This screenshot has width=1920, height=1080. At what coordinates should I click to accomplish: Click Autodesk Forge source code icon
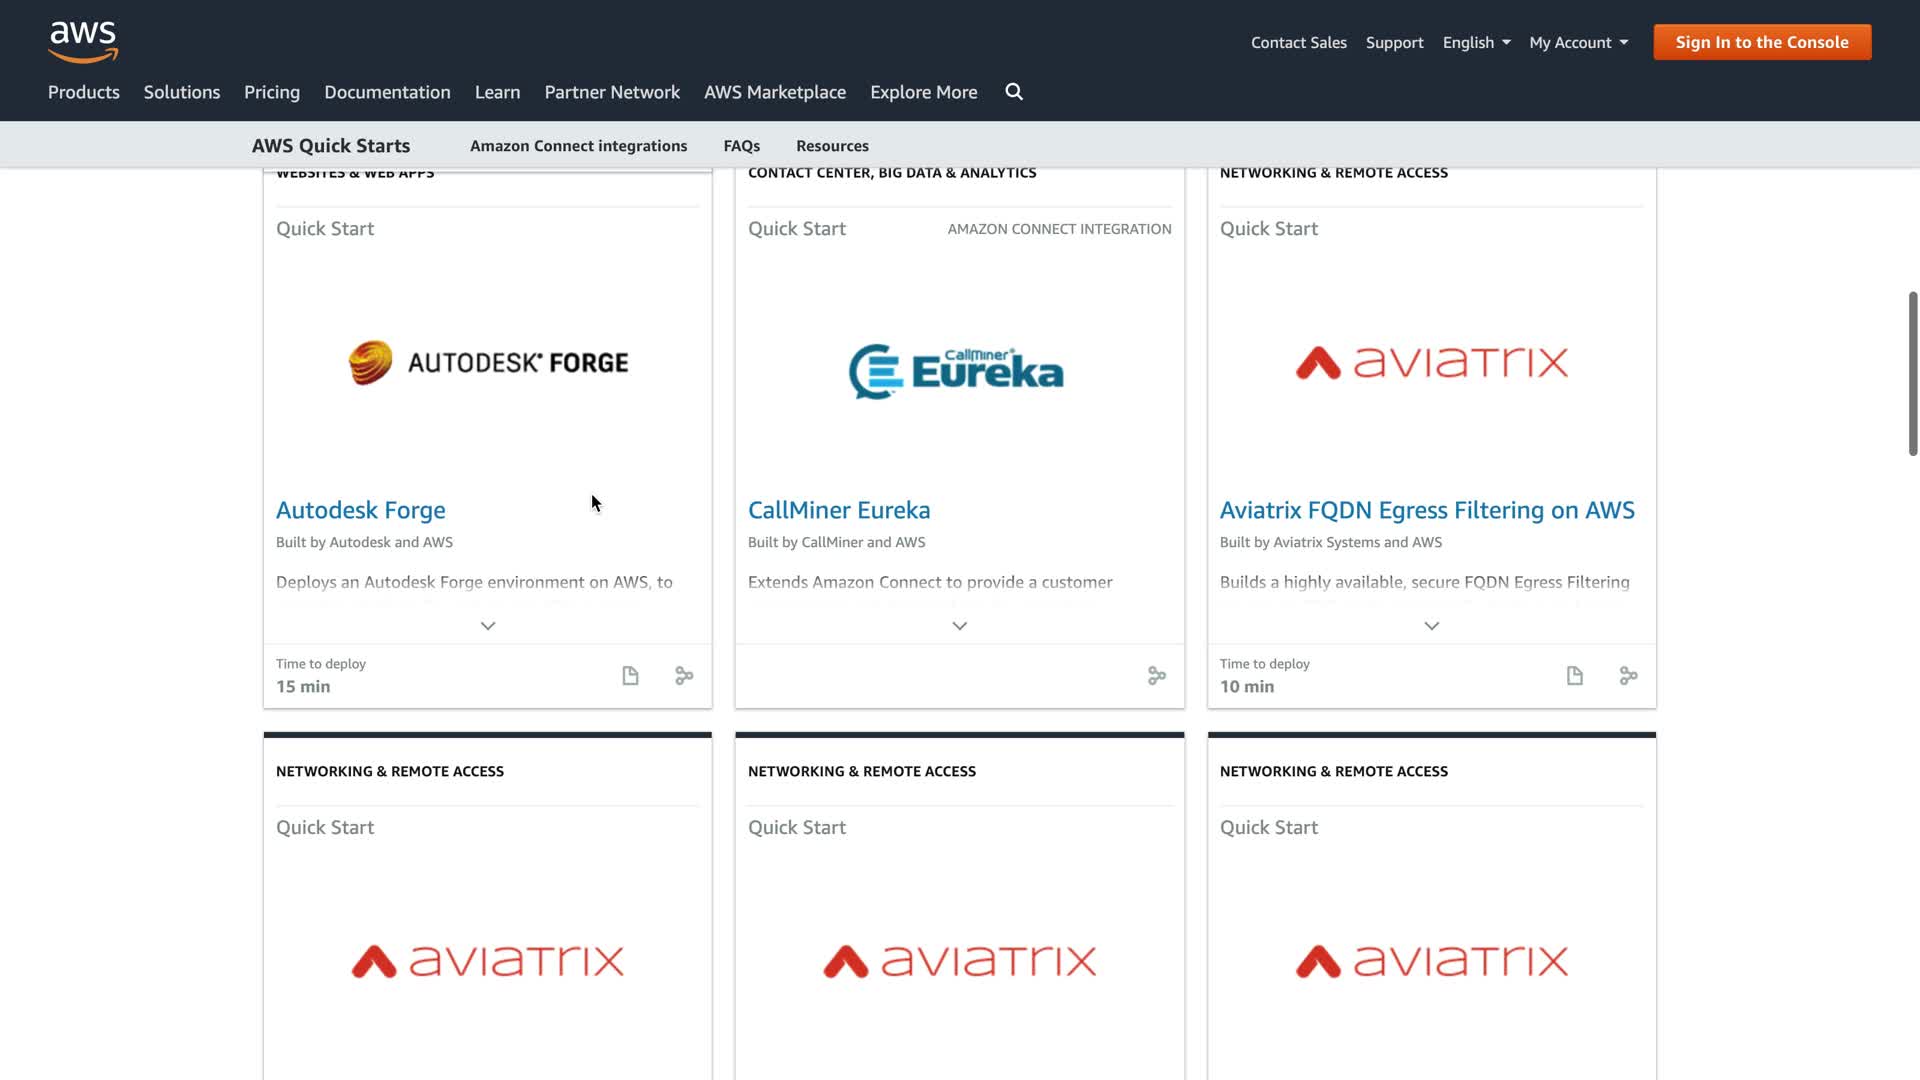pyautogui.click(x=684, y=676)
